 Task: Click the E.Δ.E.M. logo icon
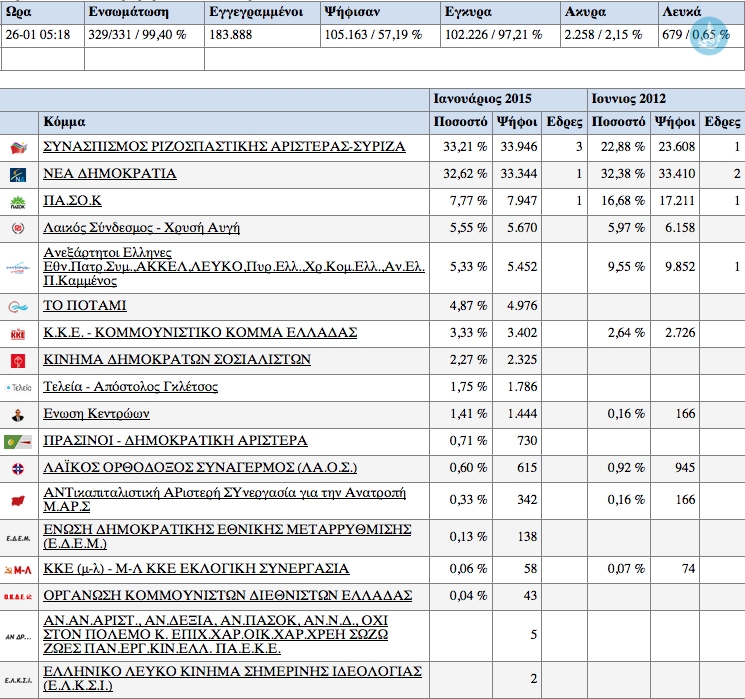click(x=18, y=538)
